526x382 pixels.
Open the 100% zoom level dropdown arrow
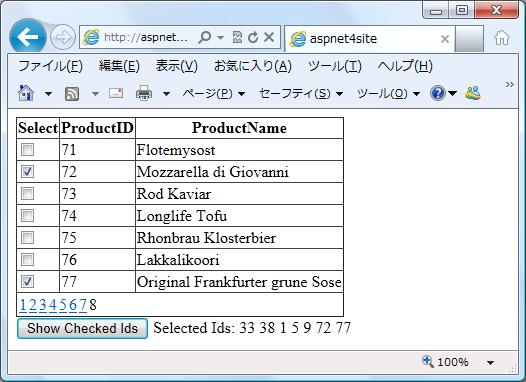[x=490, y=363]
